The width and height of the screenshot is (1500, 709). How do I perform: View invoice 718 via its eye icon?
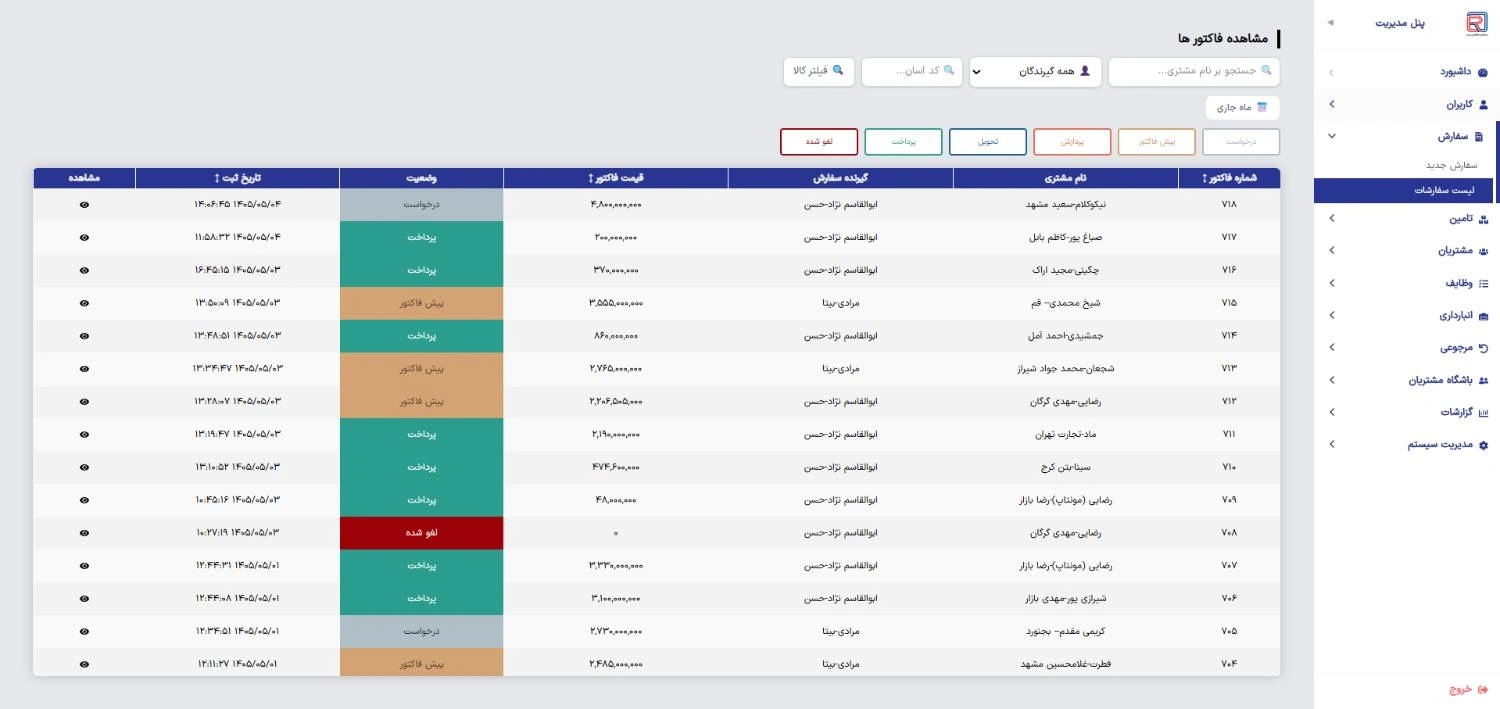click(84, 204)
